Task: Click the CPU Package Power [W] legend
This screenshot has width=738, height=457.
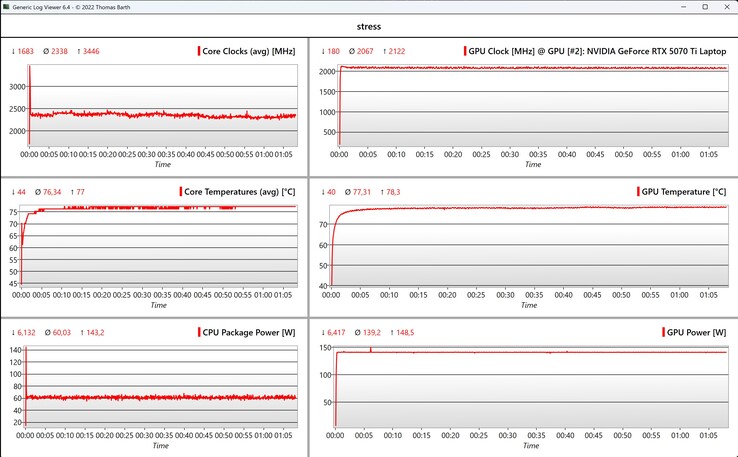Action: click(249, 332)
